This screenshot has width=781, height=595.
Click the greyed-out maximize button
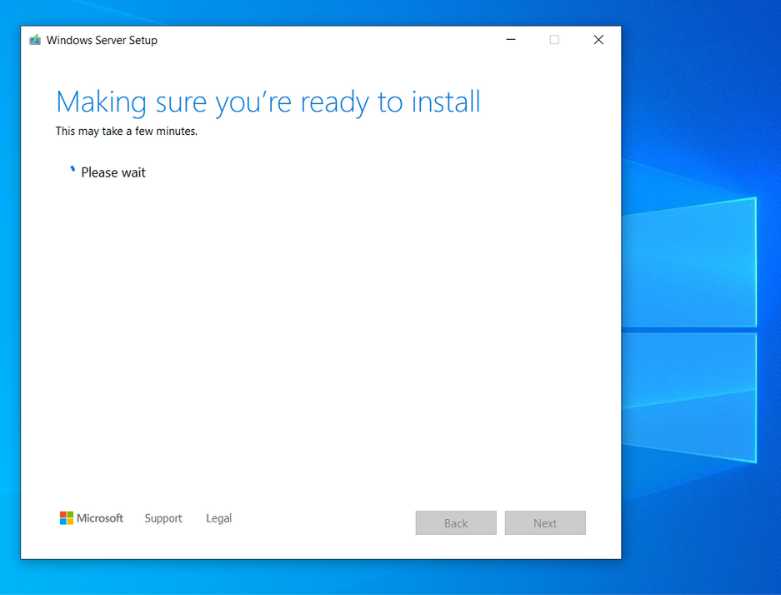pos(554,40)
